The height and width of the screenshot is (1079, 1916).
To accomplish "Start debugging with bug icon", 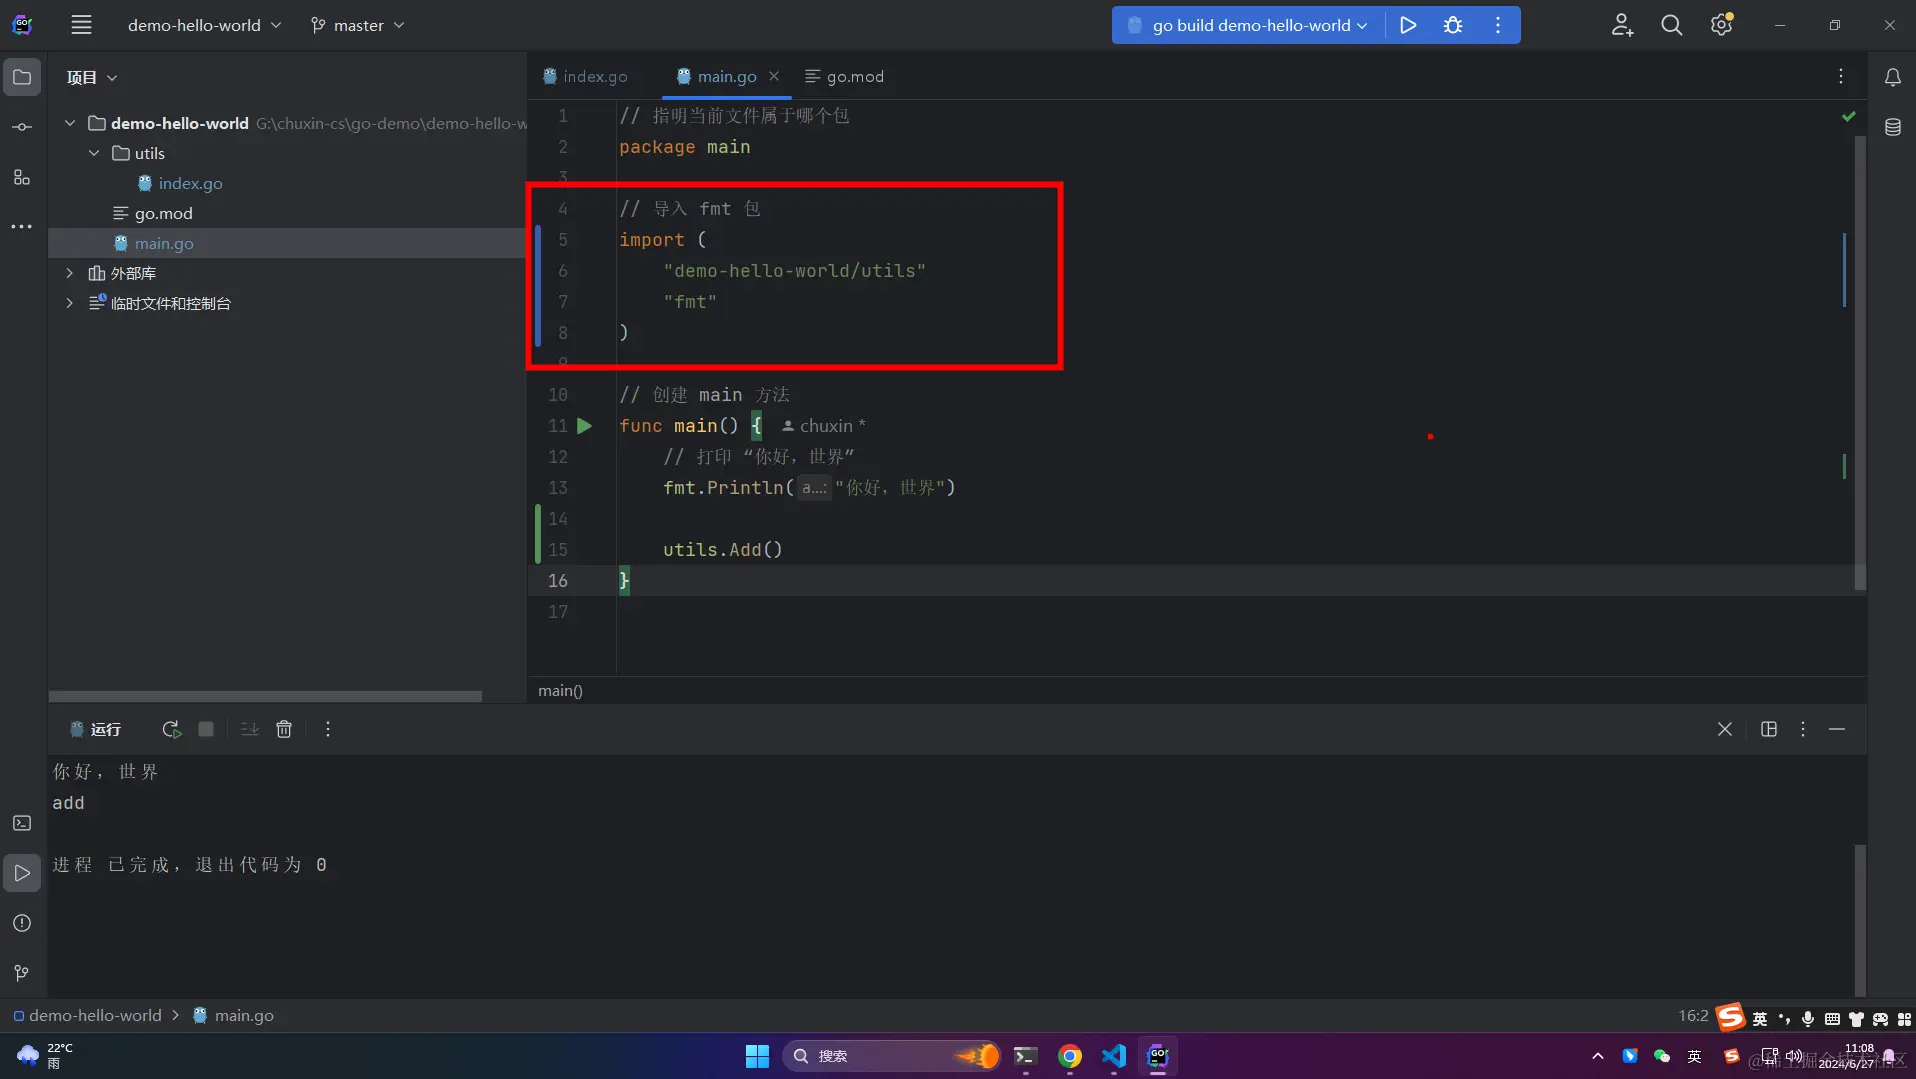I will pyautogui.click(x=1453, y=25).
